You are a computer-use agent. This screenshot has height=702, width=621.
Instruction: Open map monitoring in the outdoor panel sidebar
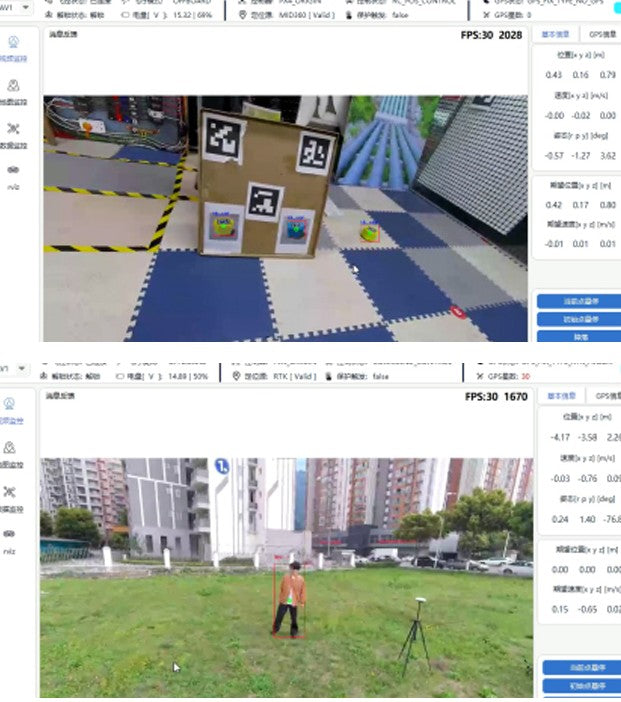10,454
